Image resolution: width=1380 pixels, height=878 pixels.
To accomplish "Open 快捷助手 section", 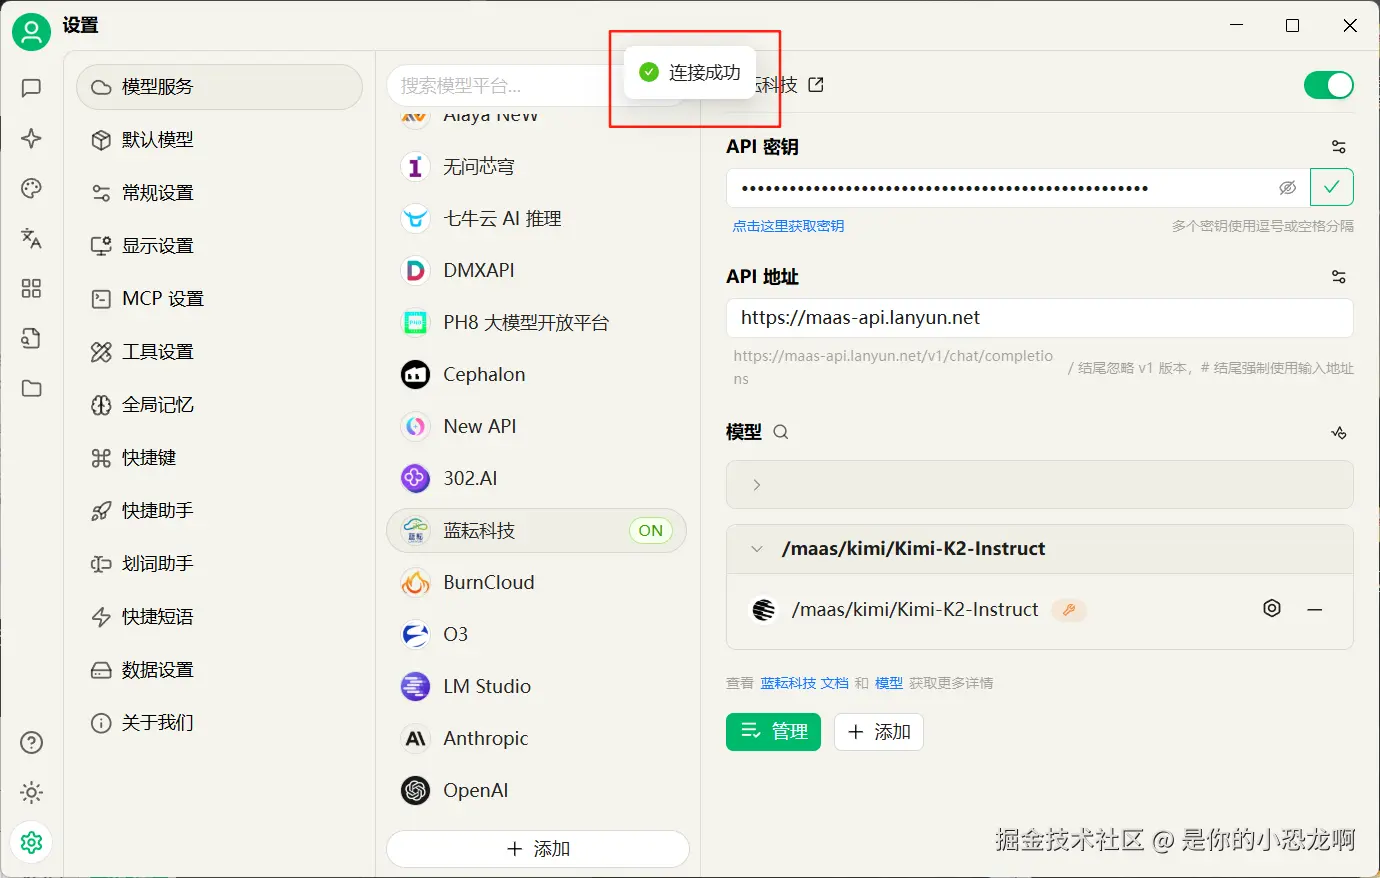I will pyautogui.click(x=219, y=511).
